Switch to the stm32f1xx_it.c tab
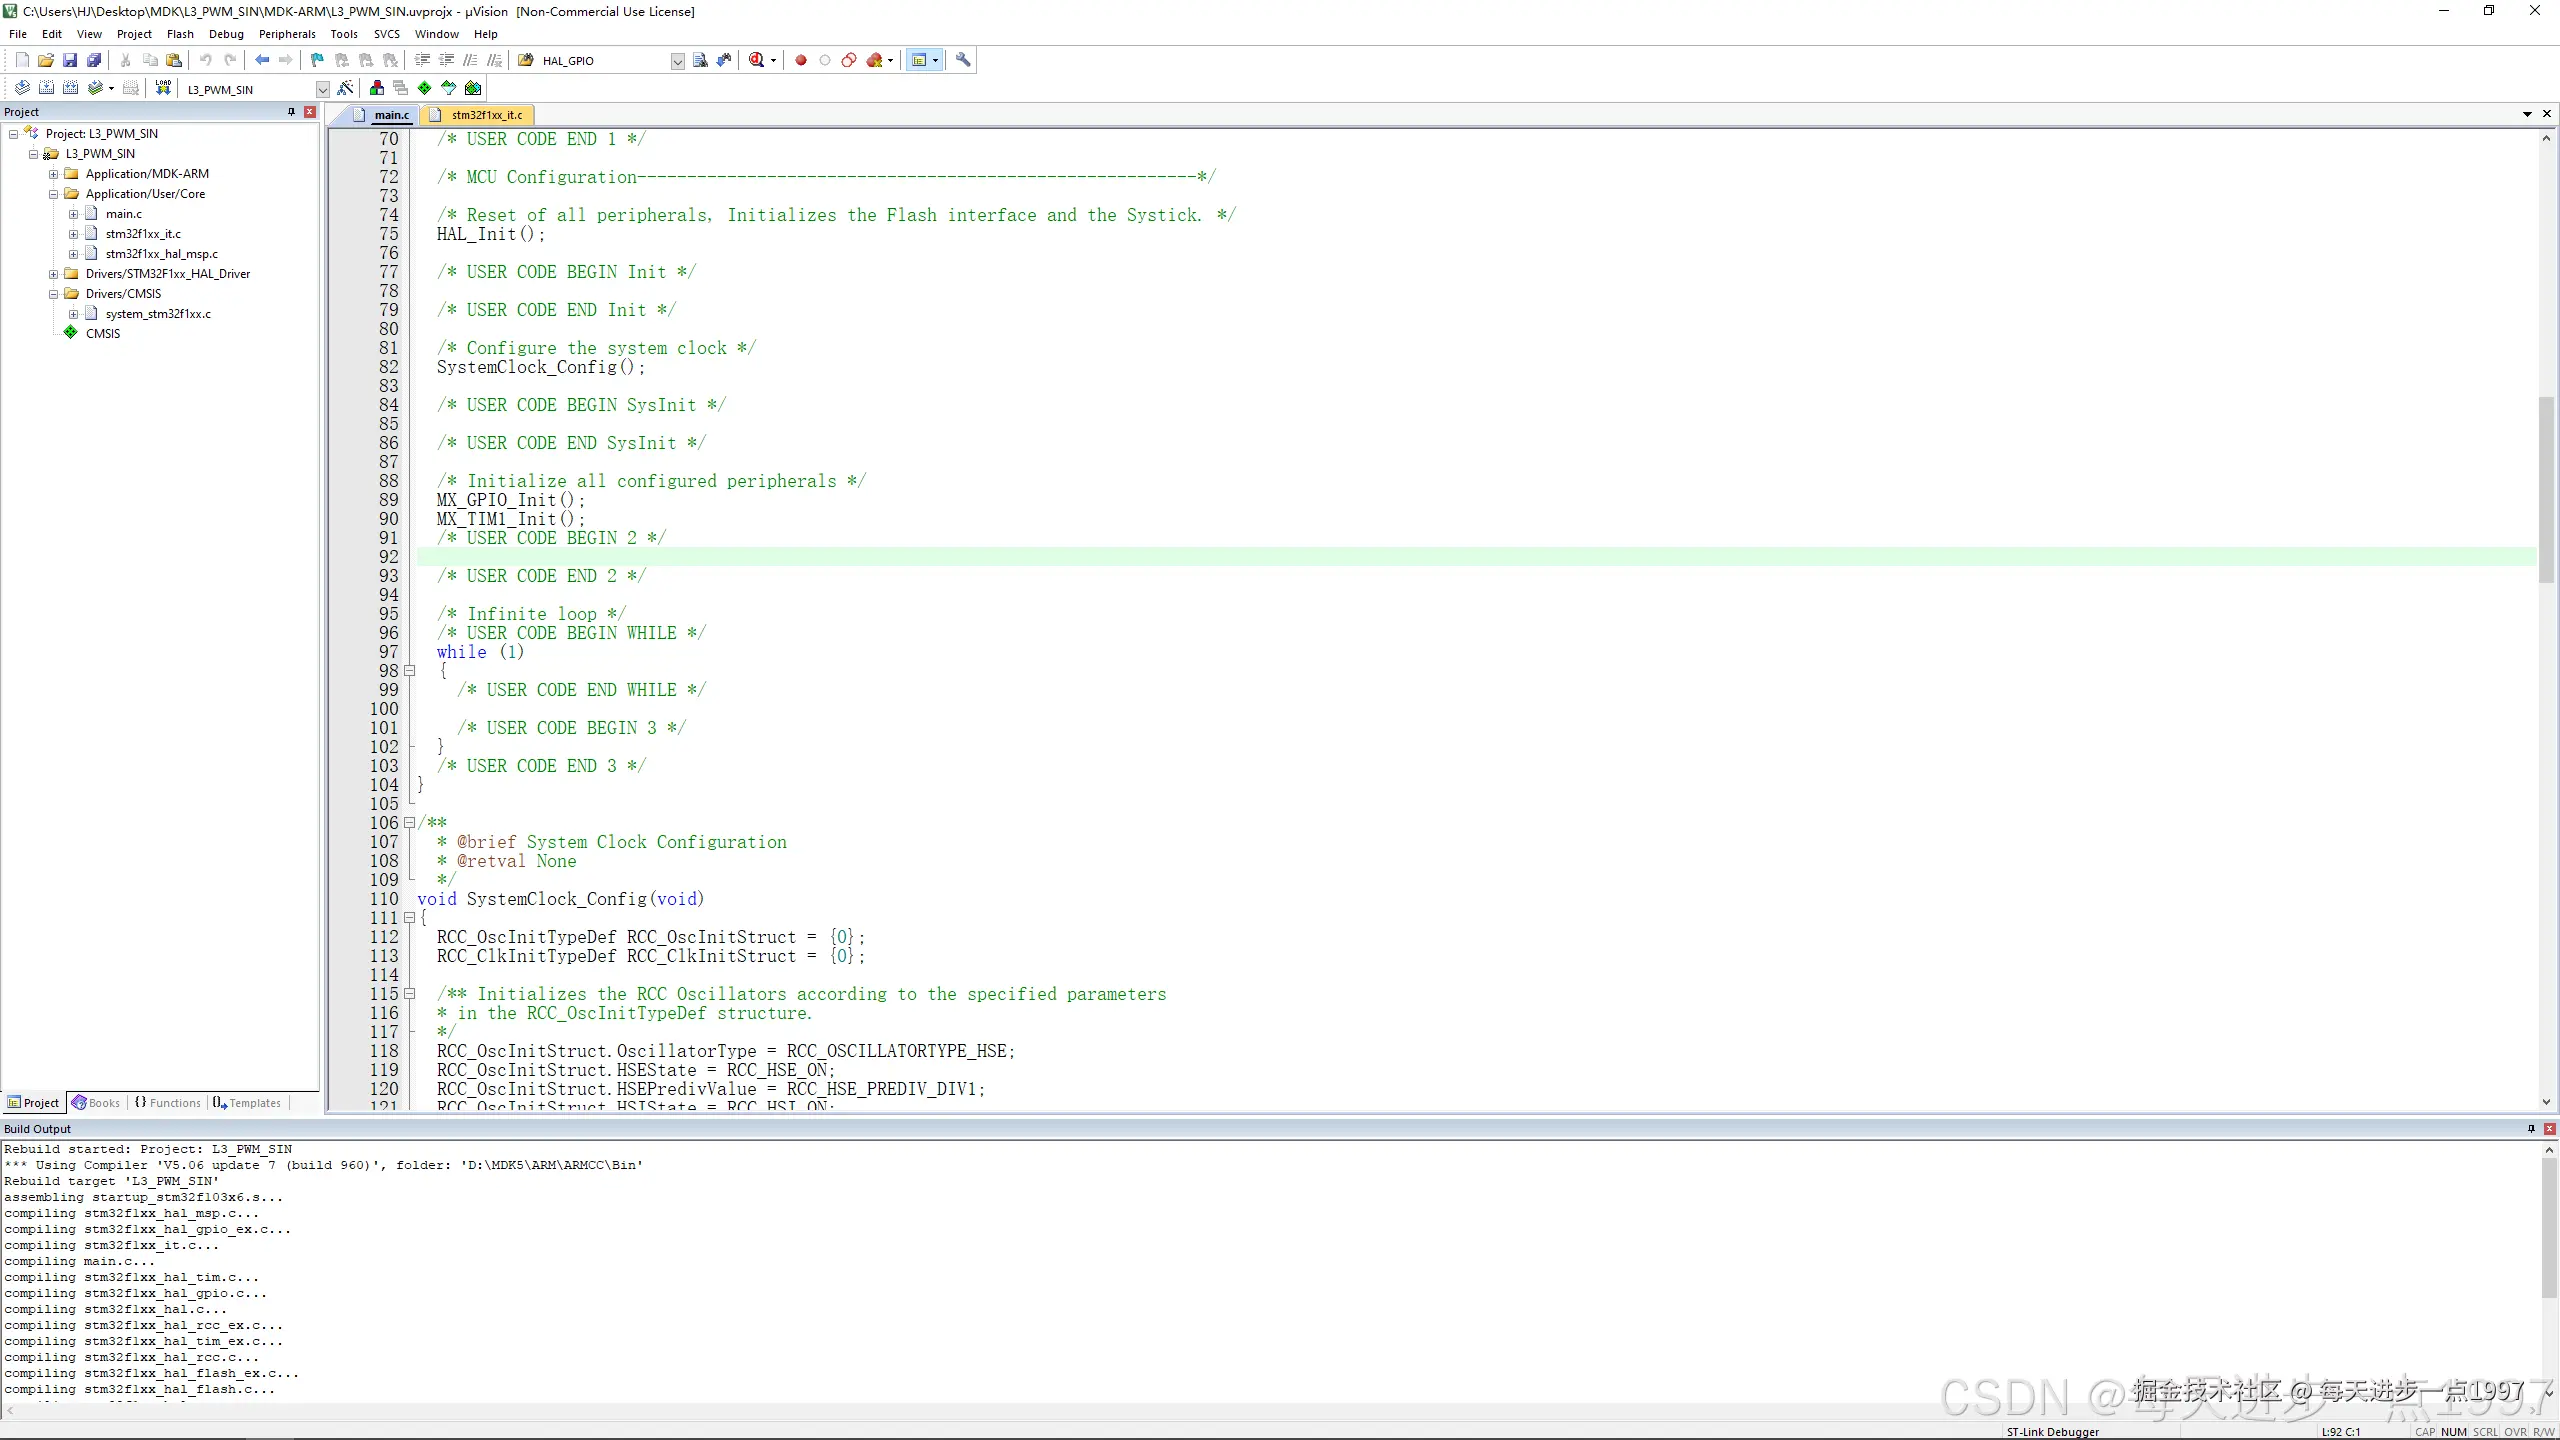This screenshot has height=1440, width=2560. point(486,115)
